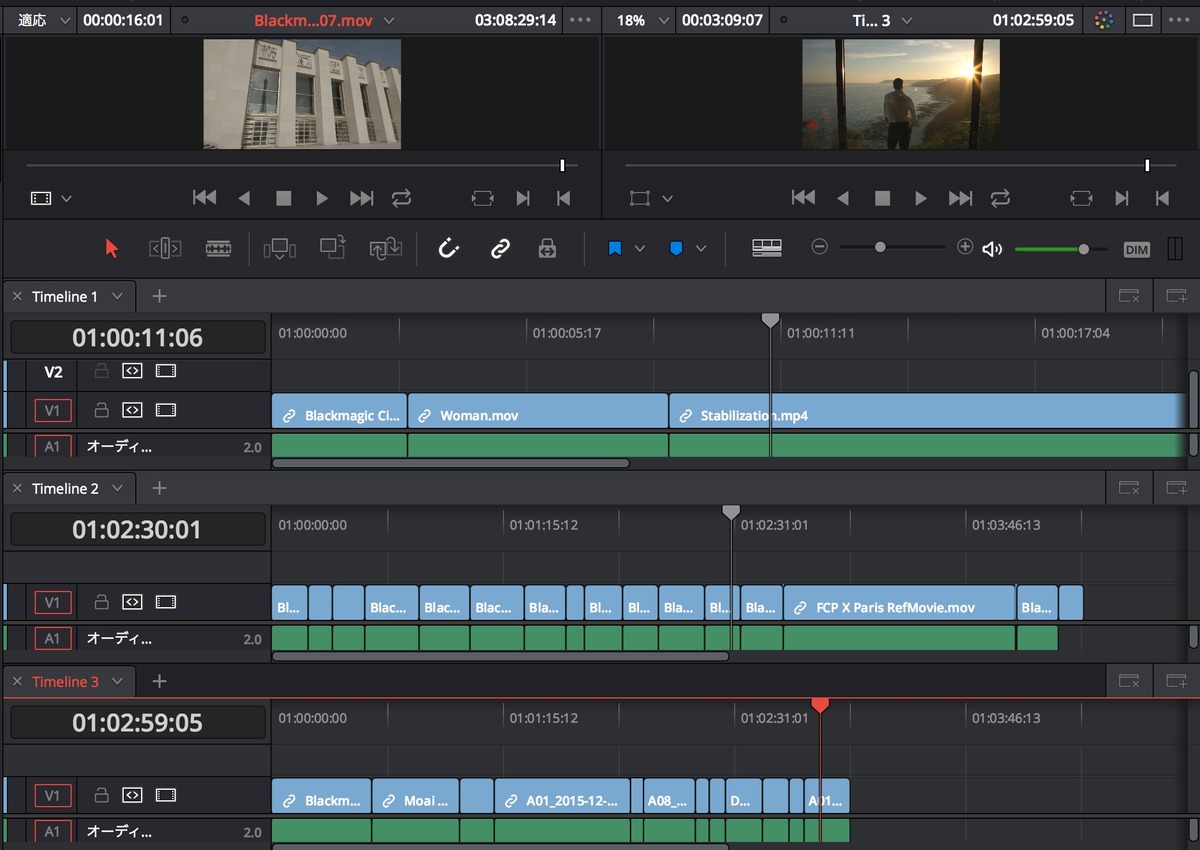Toggle auto-select on Timeline 2's V1 track
1200x850 pixels.
pyautogui.click(x=131, y=602)
